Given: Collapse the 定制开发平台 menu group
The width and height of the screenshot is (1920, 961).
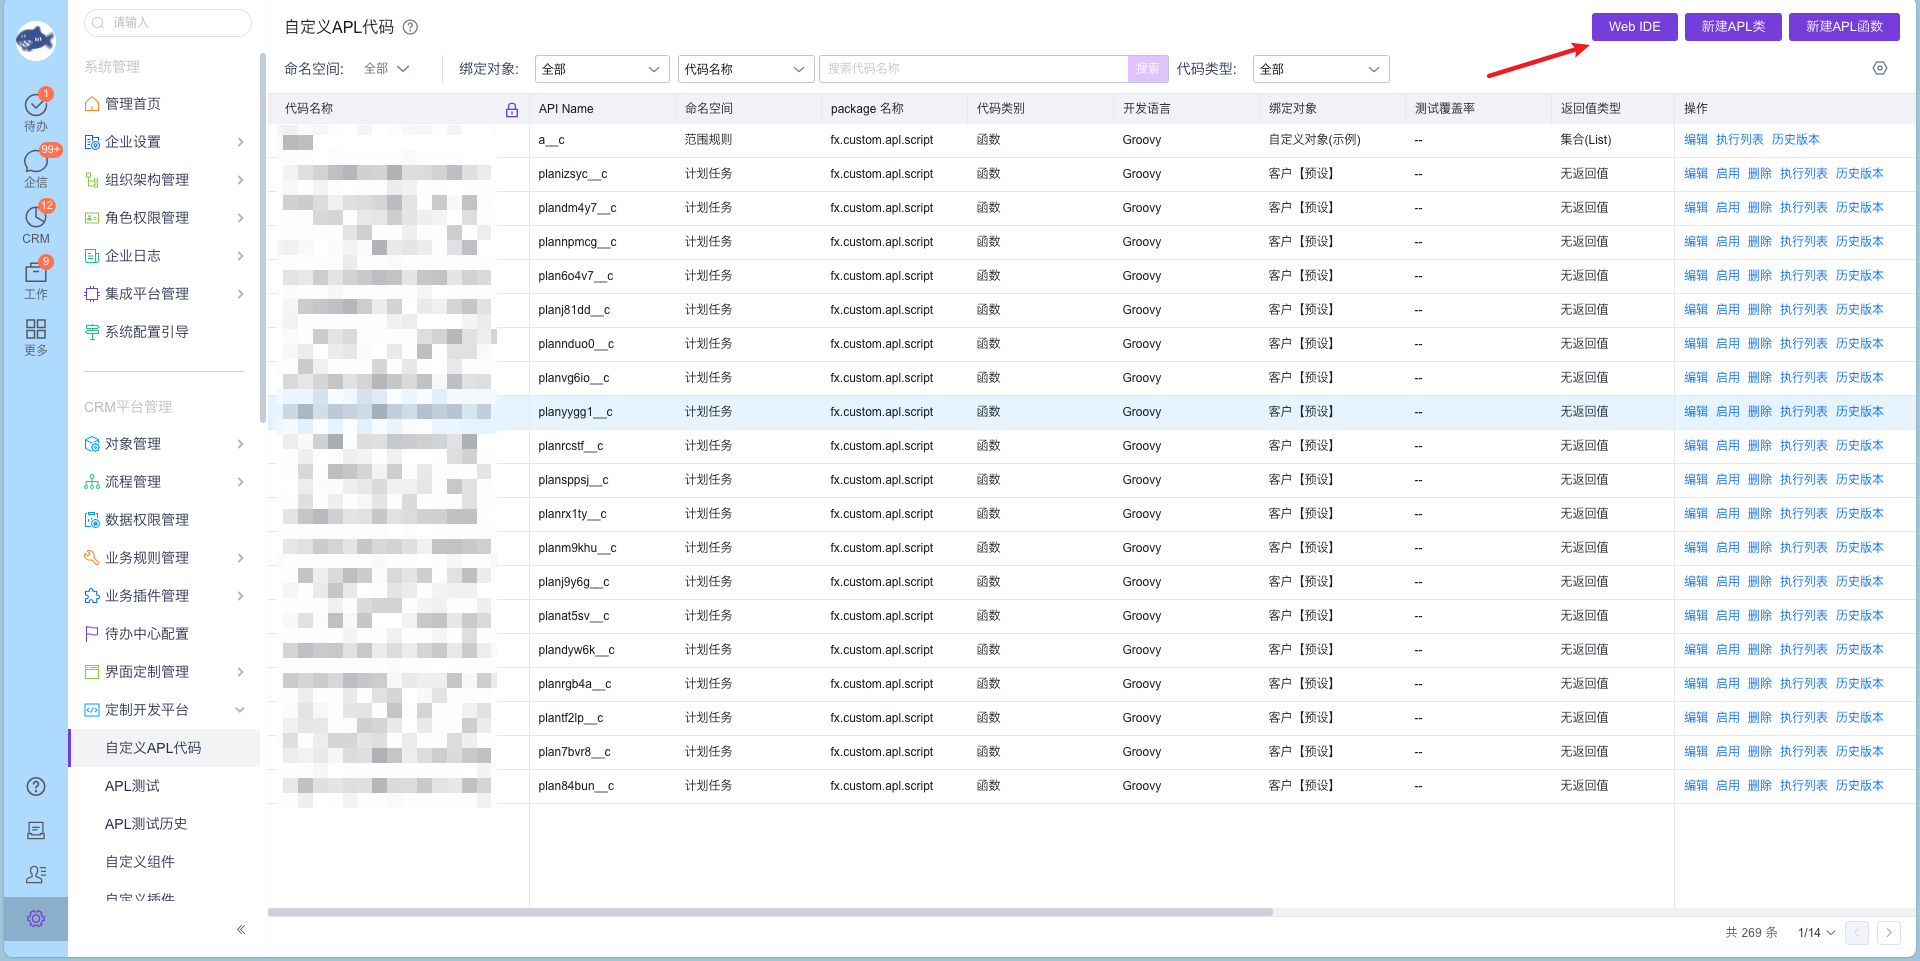Looking at the screenshot, I should click(x=240, y=710).
